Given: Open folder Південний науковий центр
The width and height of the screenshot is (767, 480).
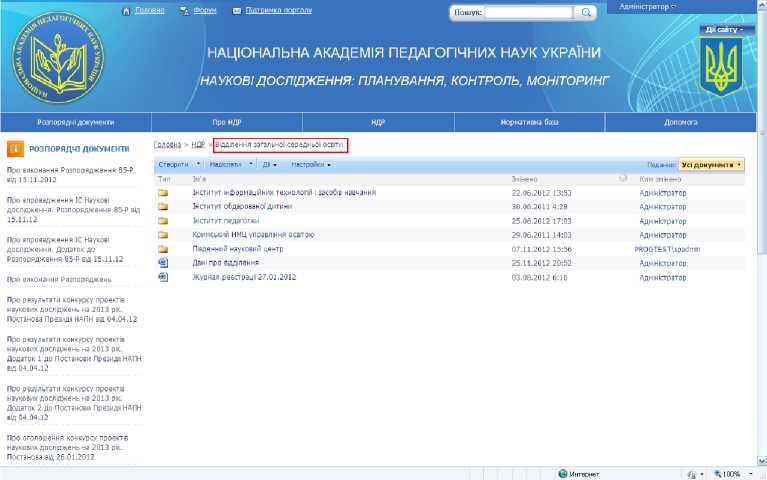Looking at the screenshot, I should [x=238, y=249].
